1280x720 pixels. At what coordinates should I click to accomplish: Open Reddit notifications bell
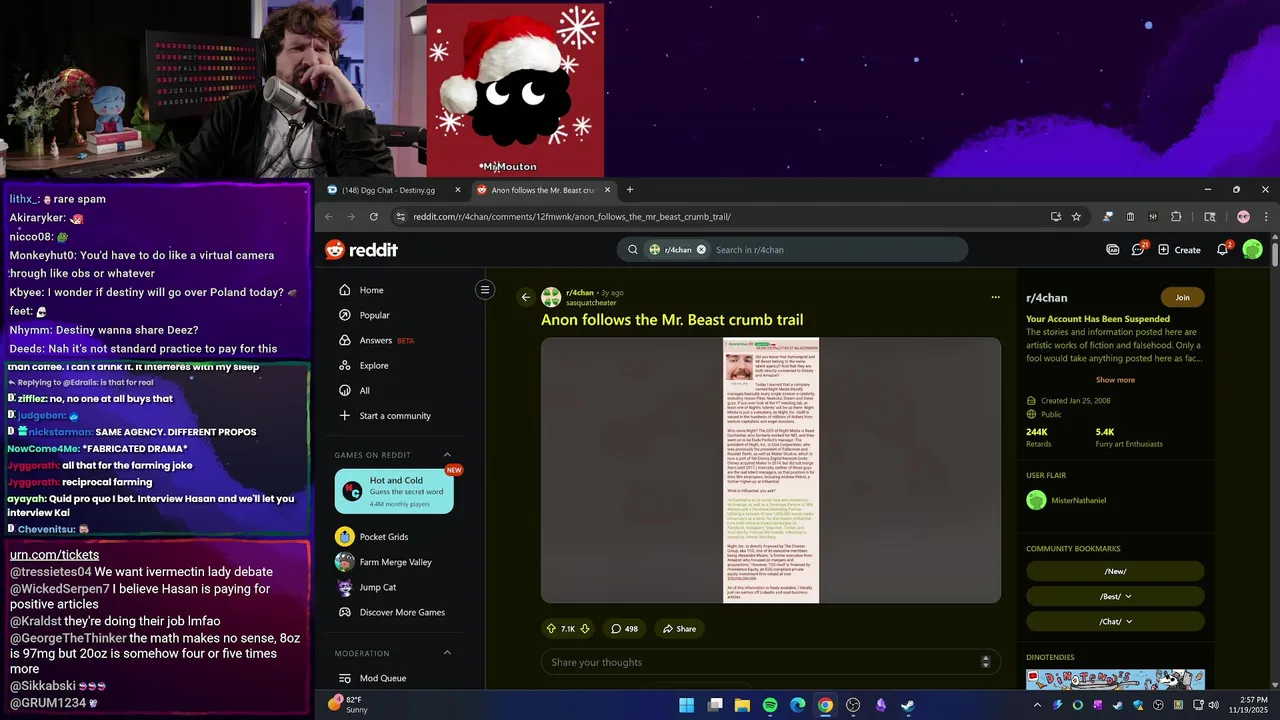[x=1222, y=249]
